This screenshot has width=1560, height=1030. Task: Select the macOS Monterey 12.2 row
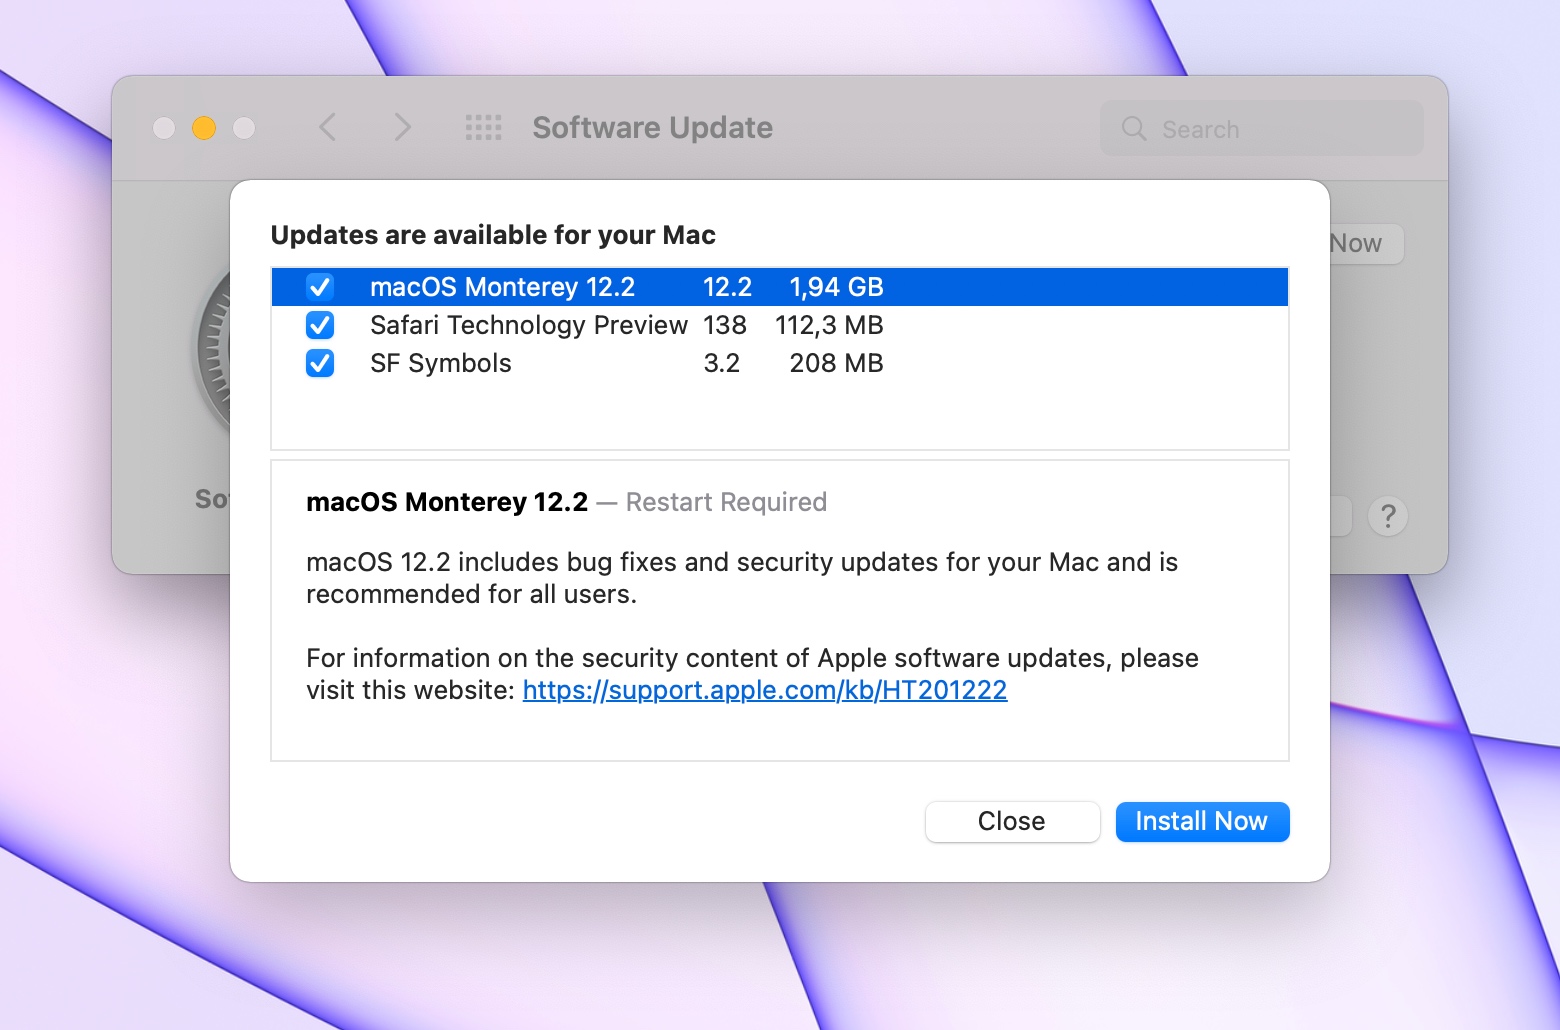tap(780, 287)
